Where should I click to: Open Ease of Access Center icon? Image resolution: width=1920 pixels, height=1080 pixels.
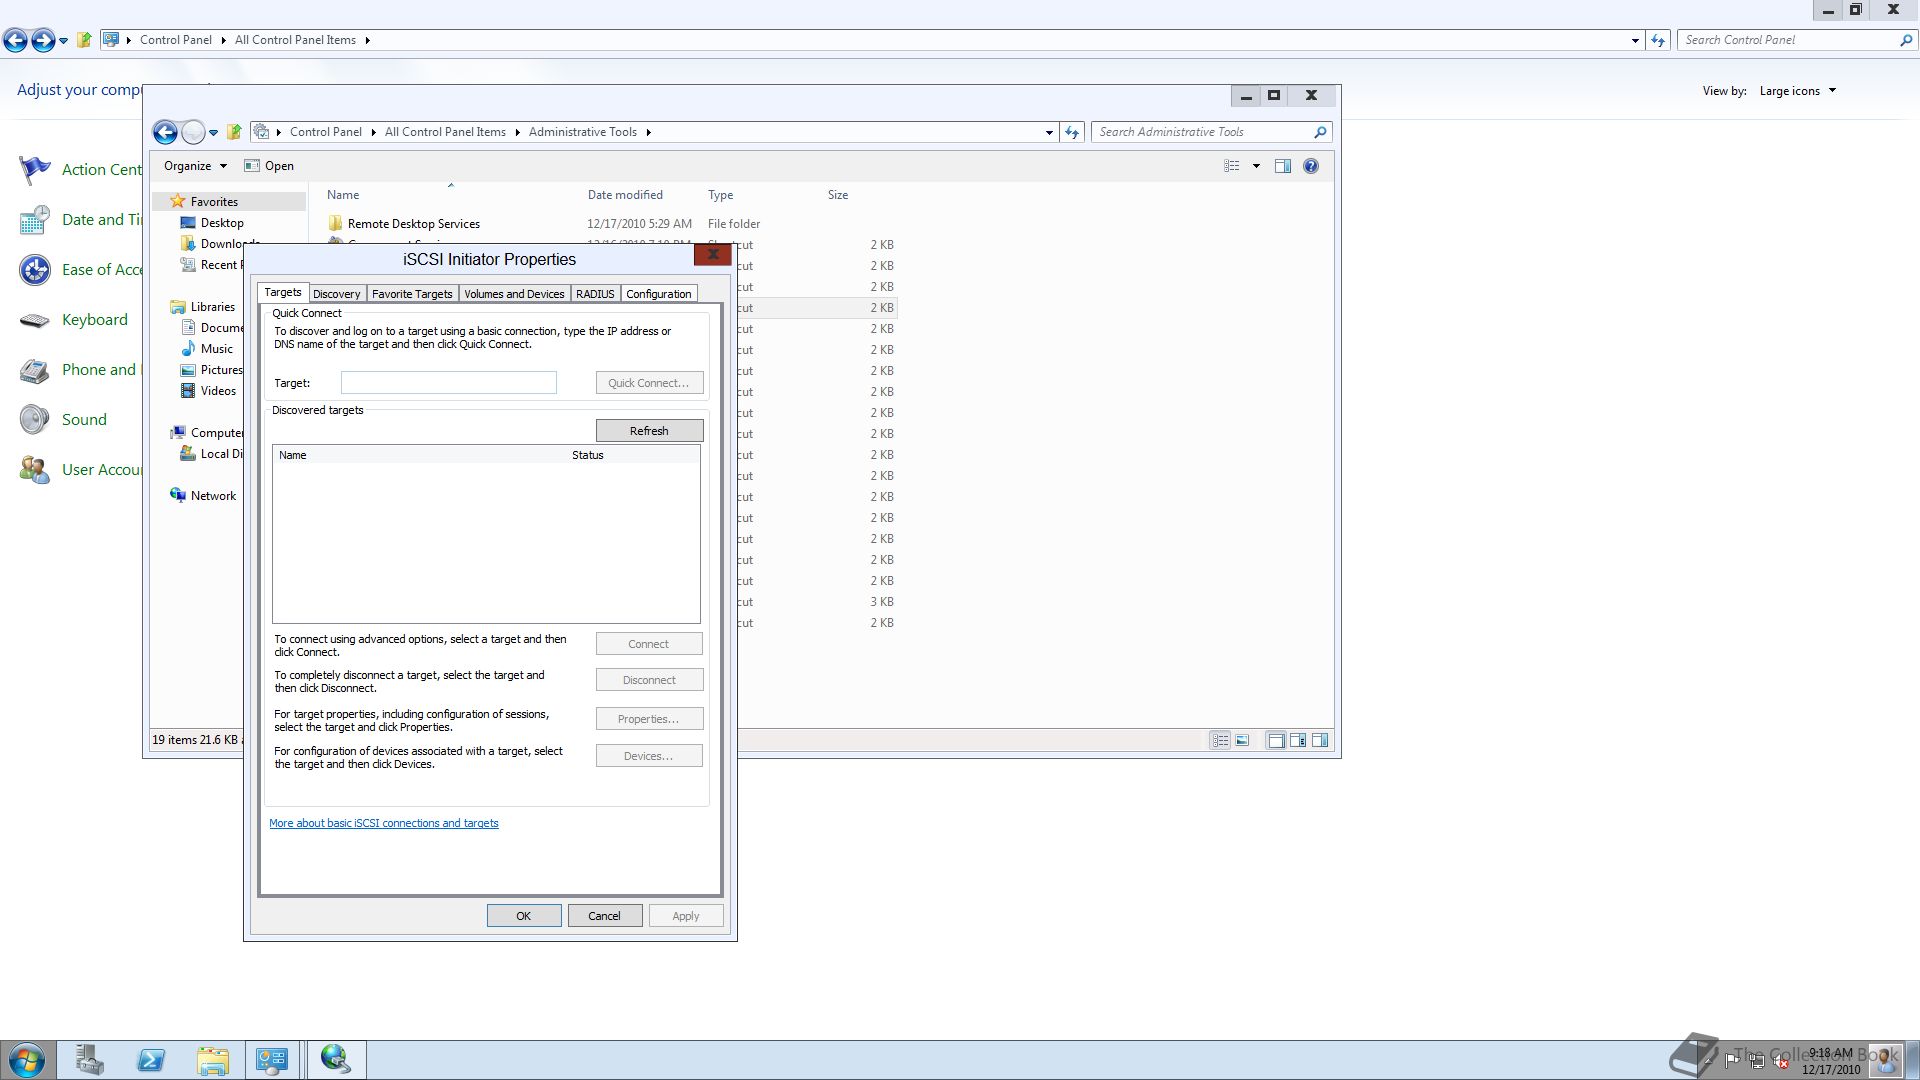[35, 270]
